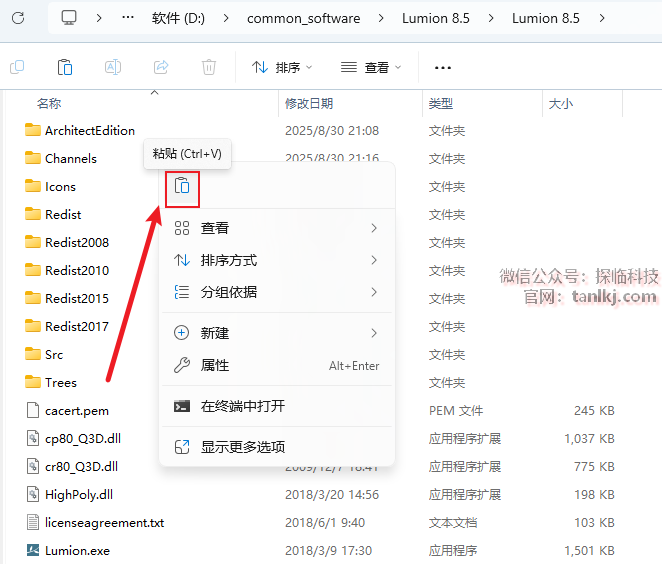The image size is (662, 565).
Task: Sort by 大小 column header
Action: pyautogui.click(x=561, y=103)
